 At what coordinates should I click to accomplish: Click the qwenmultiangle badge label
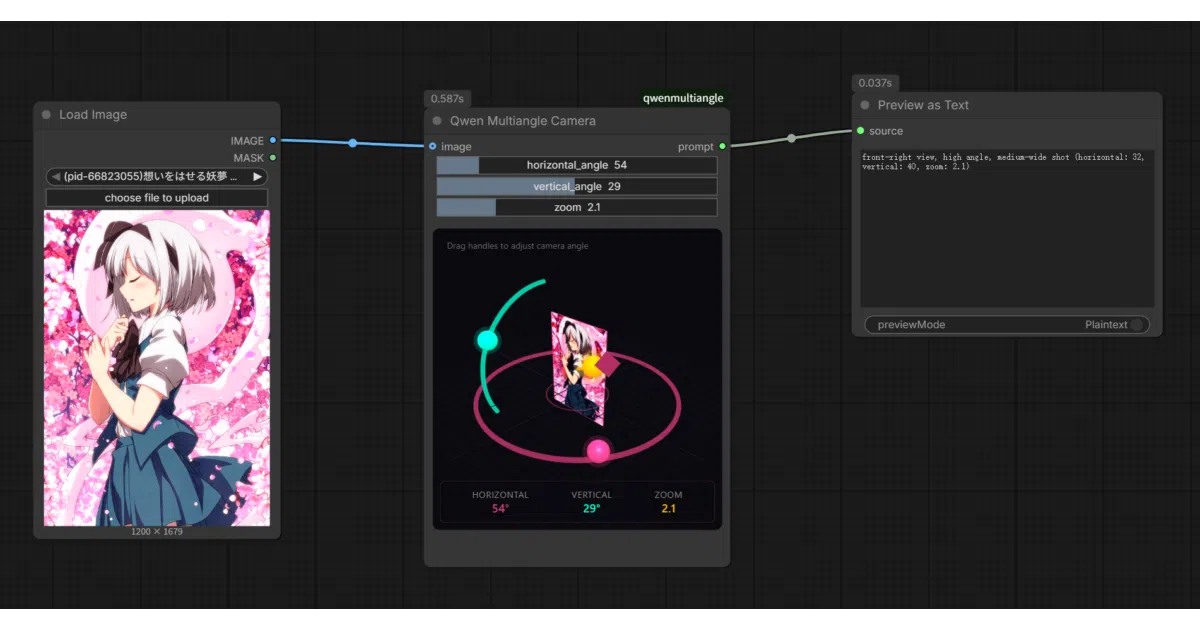point(683,98)
